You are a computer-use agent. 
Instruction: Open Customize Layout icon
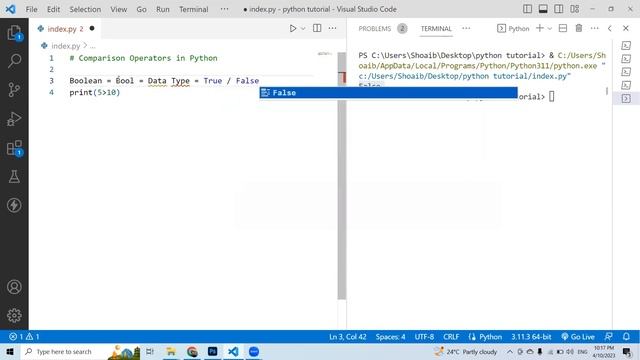575,9
